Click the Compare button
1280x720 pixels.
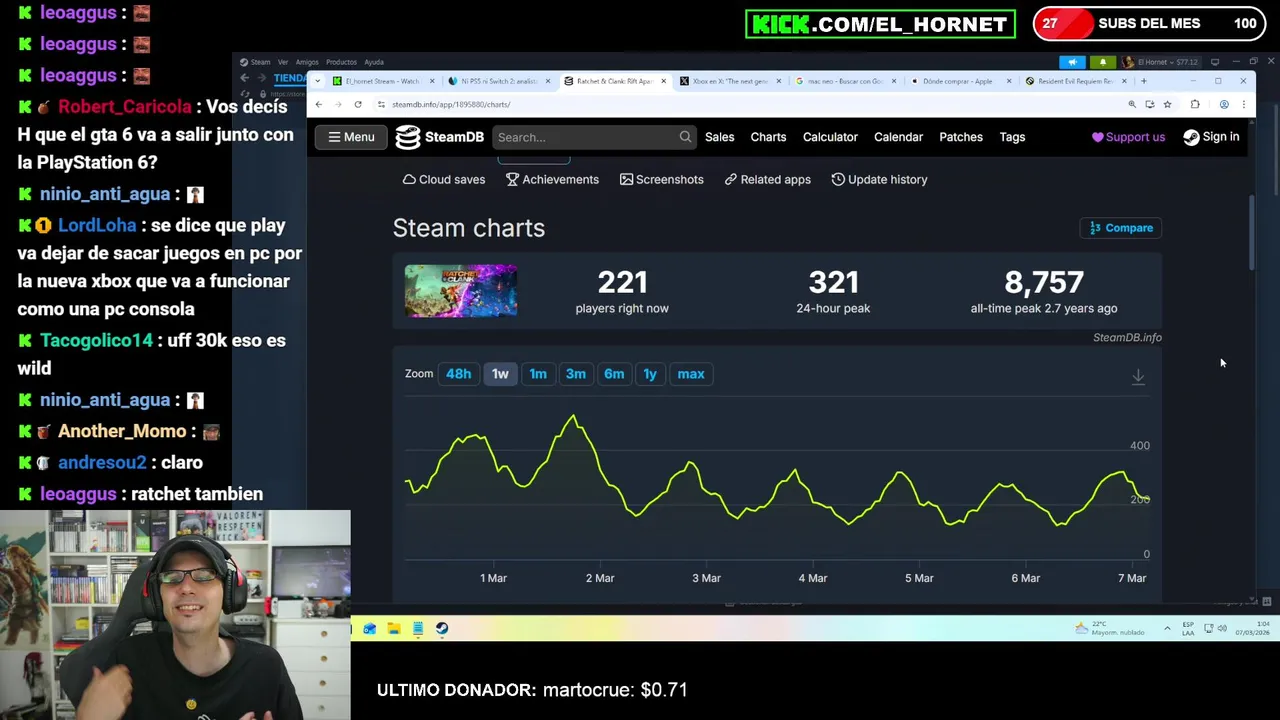click(1121, 228)
